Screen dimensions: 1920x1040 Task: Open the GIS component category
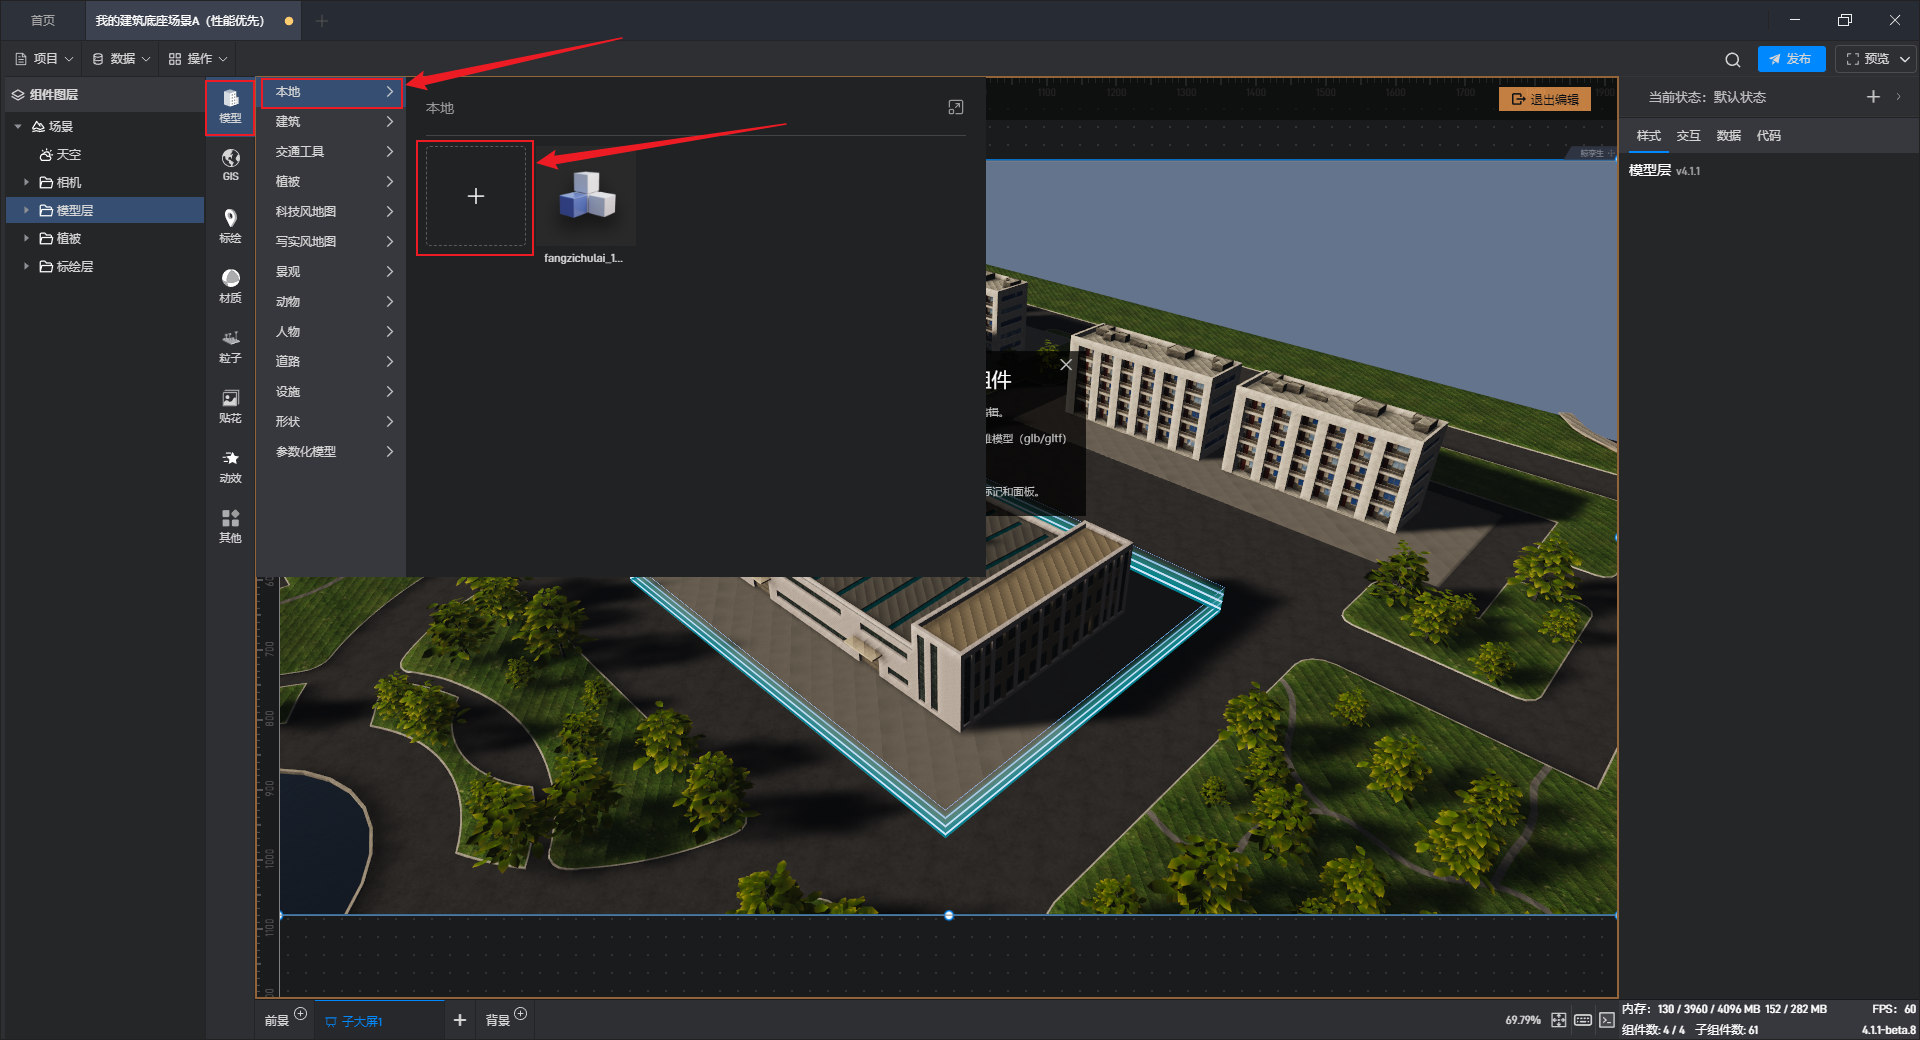click(230, 165)
